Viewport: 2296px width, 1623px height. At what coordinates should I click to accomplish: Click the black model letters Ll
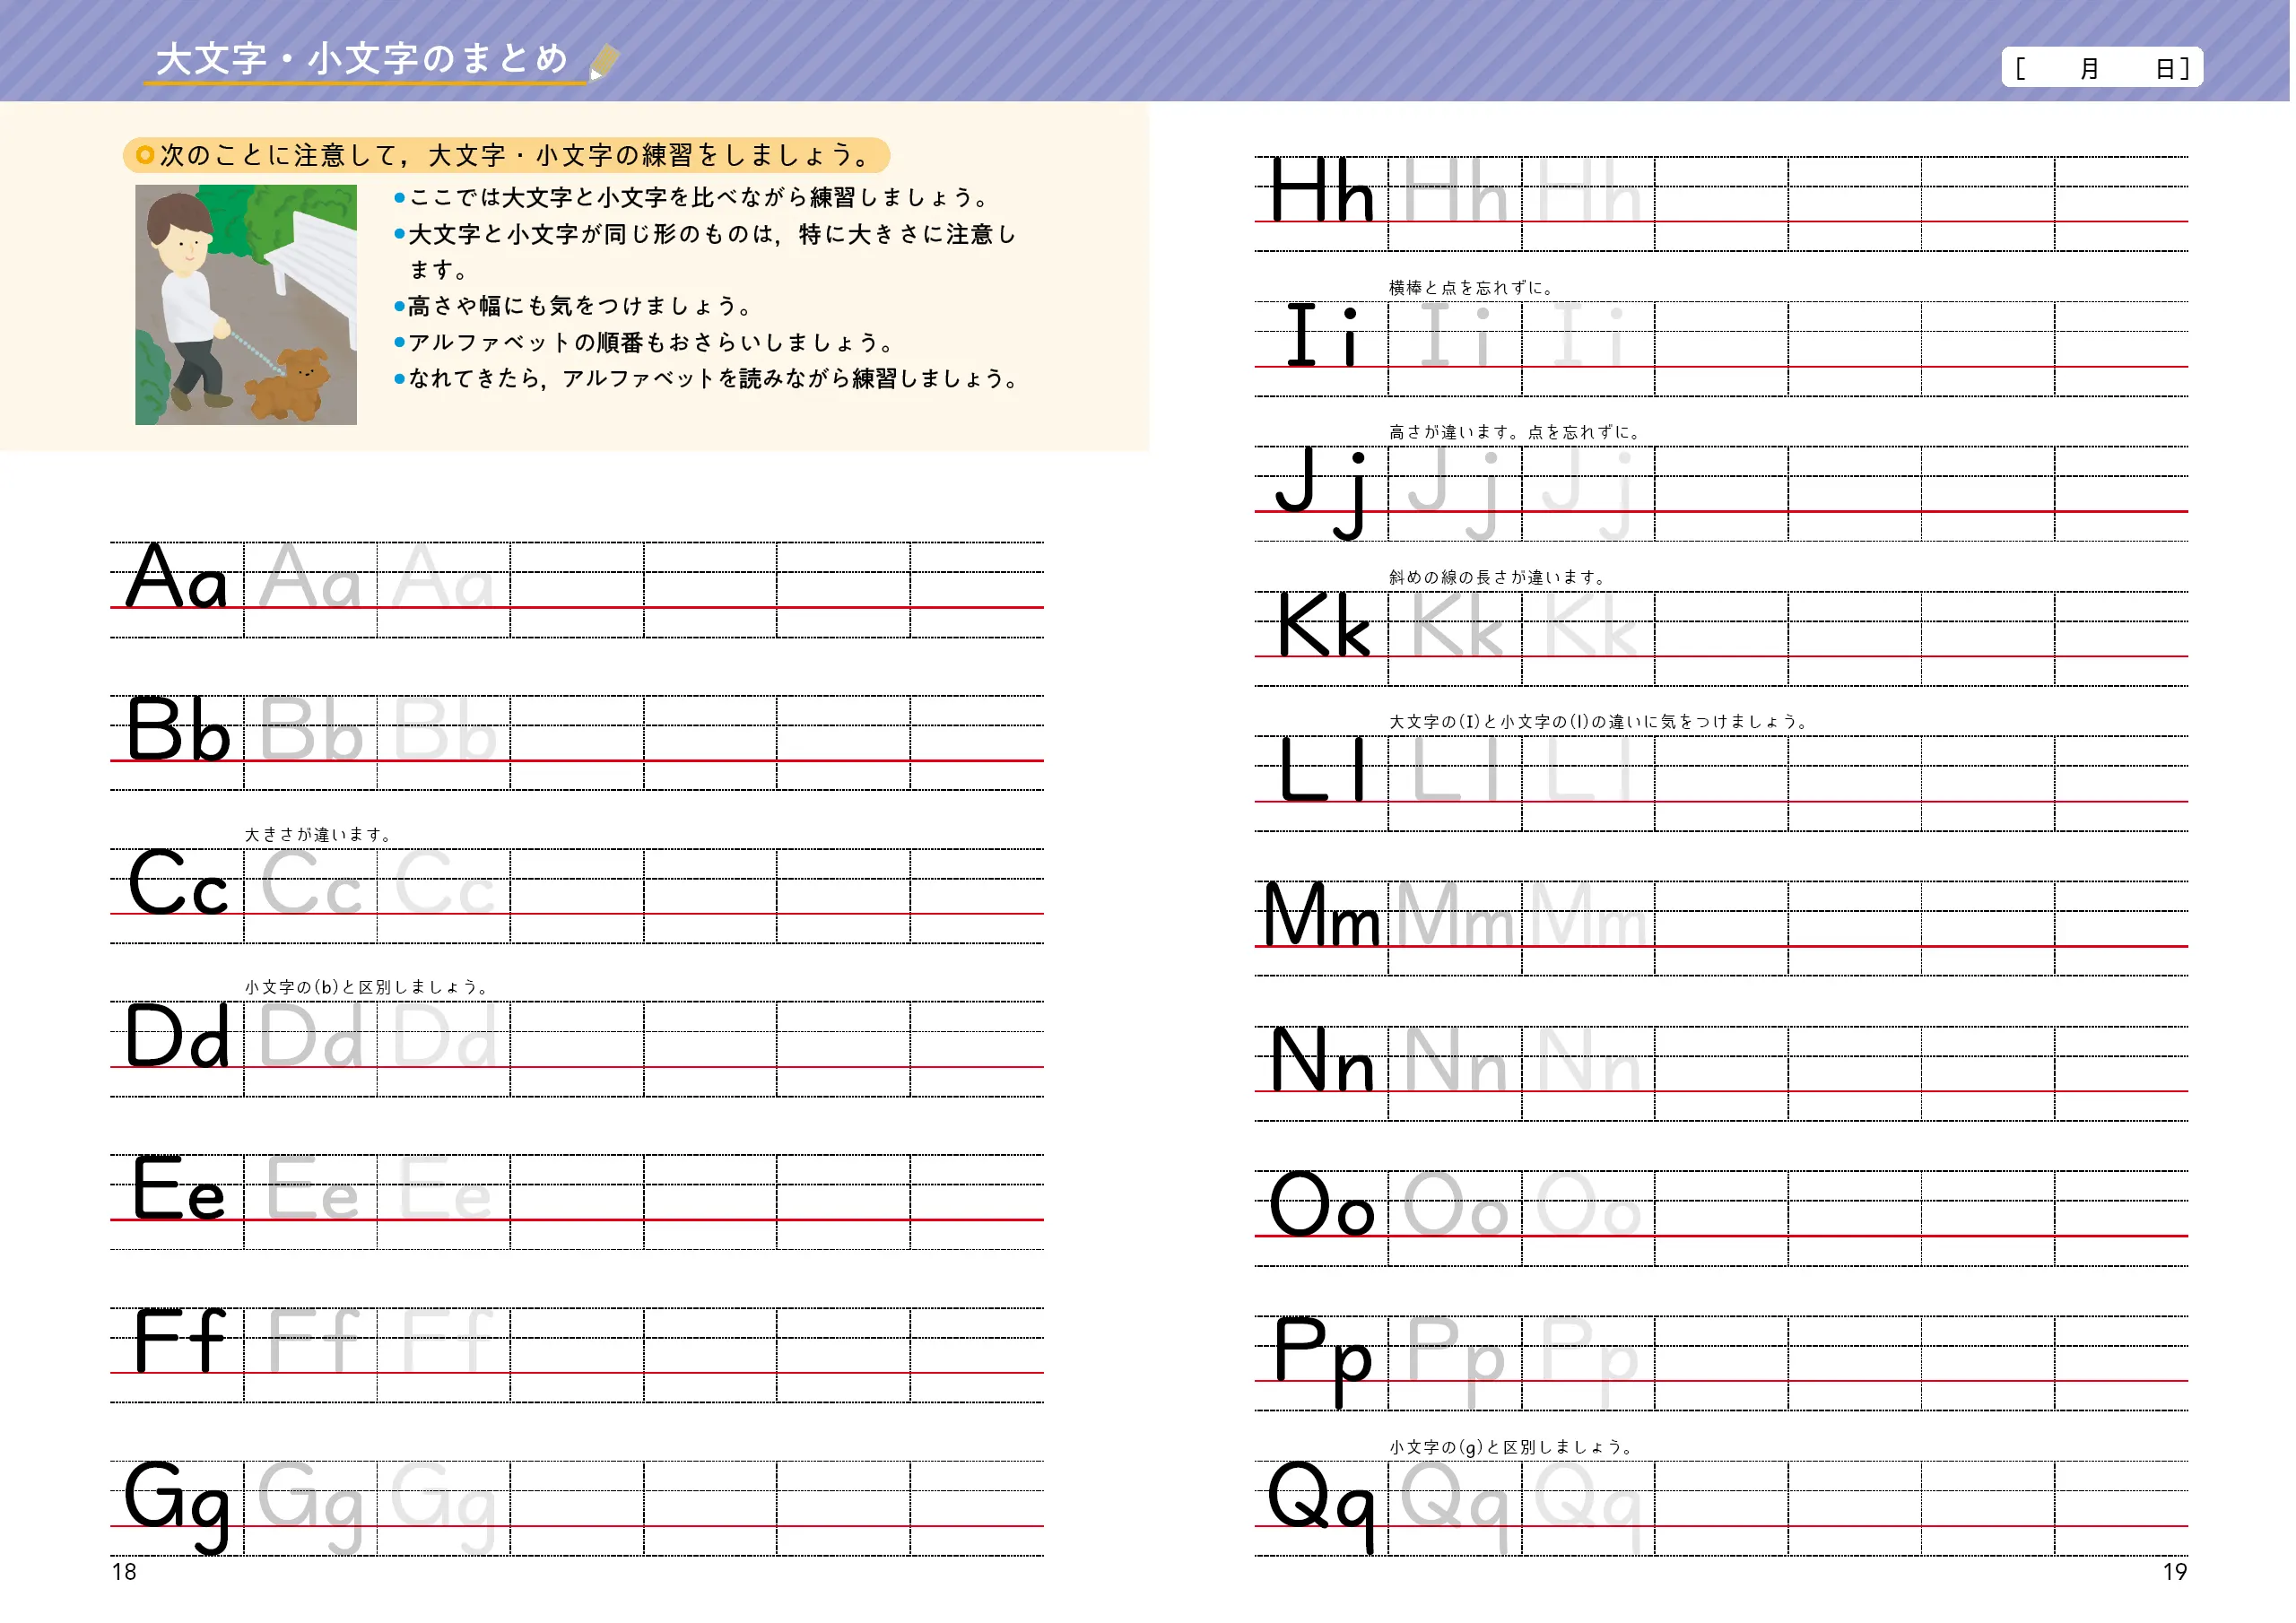click(x=1324, y=770)
